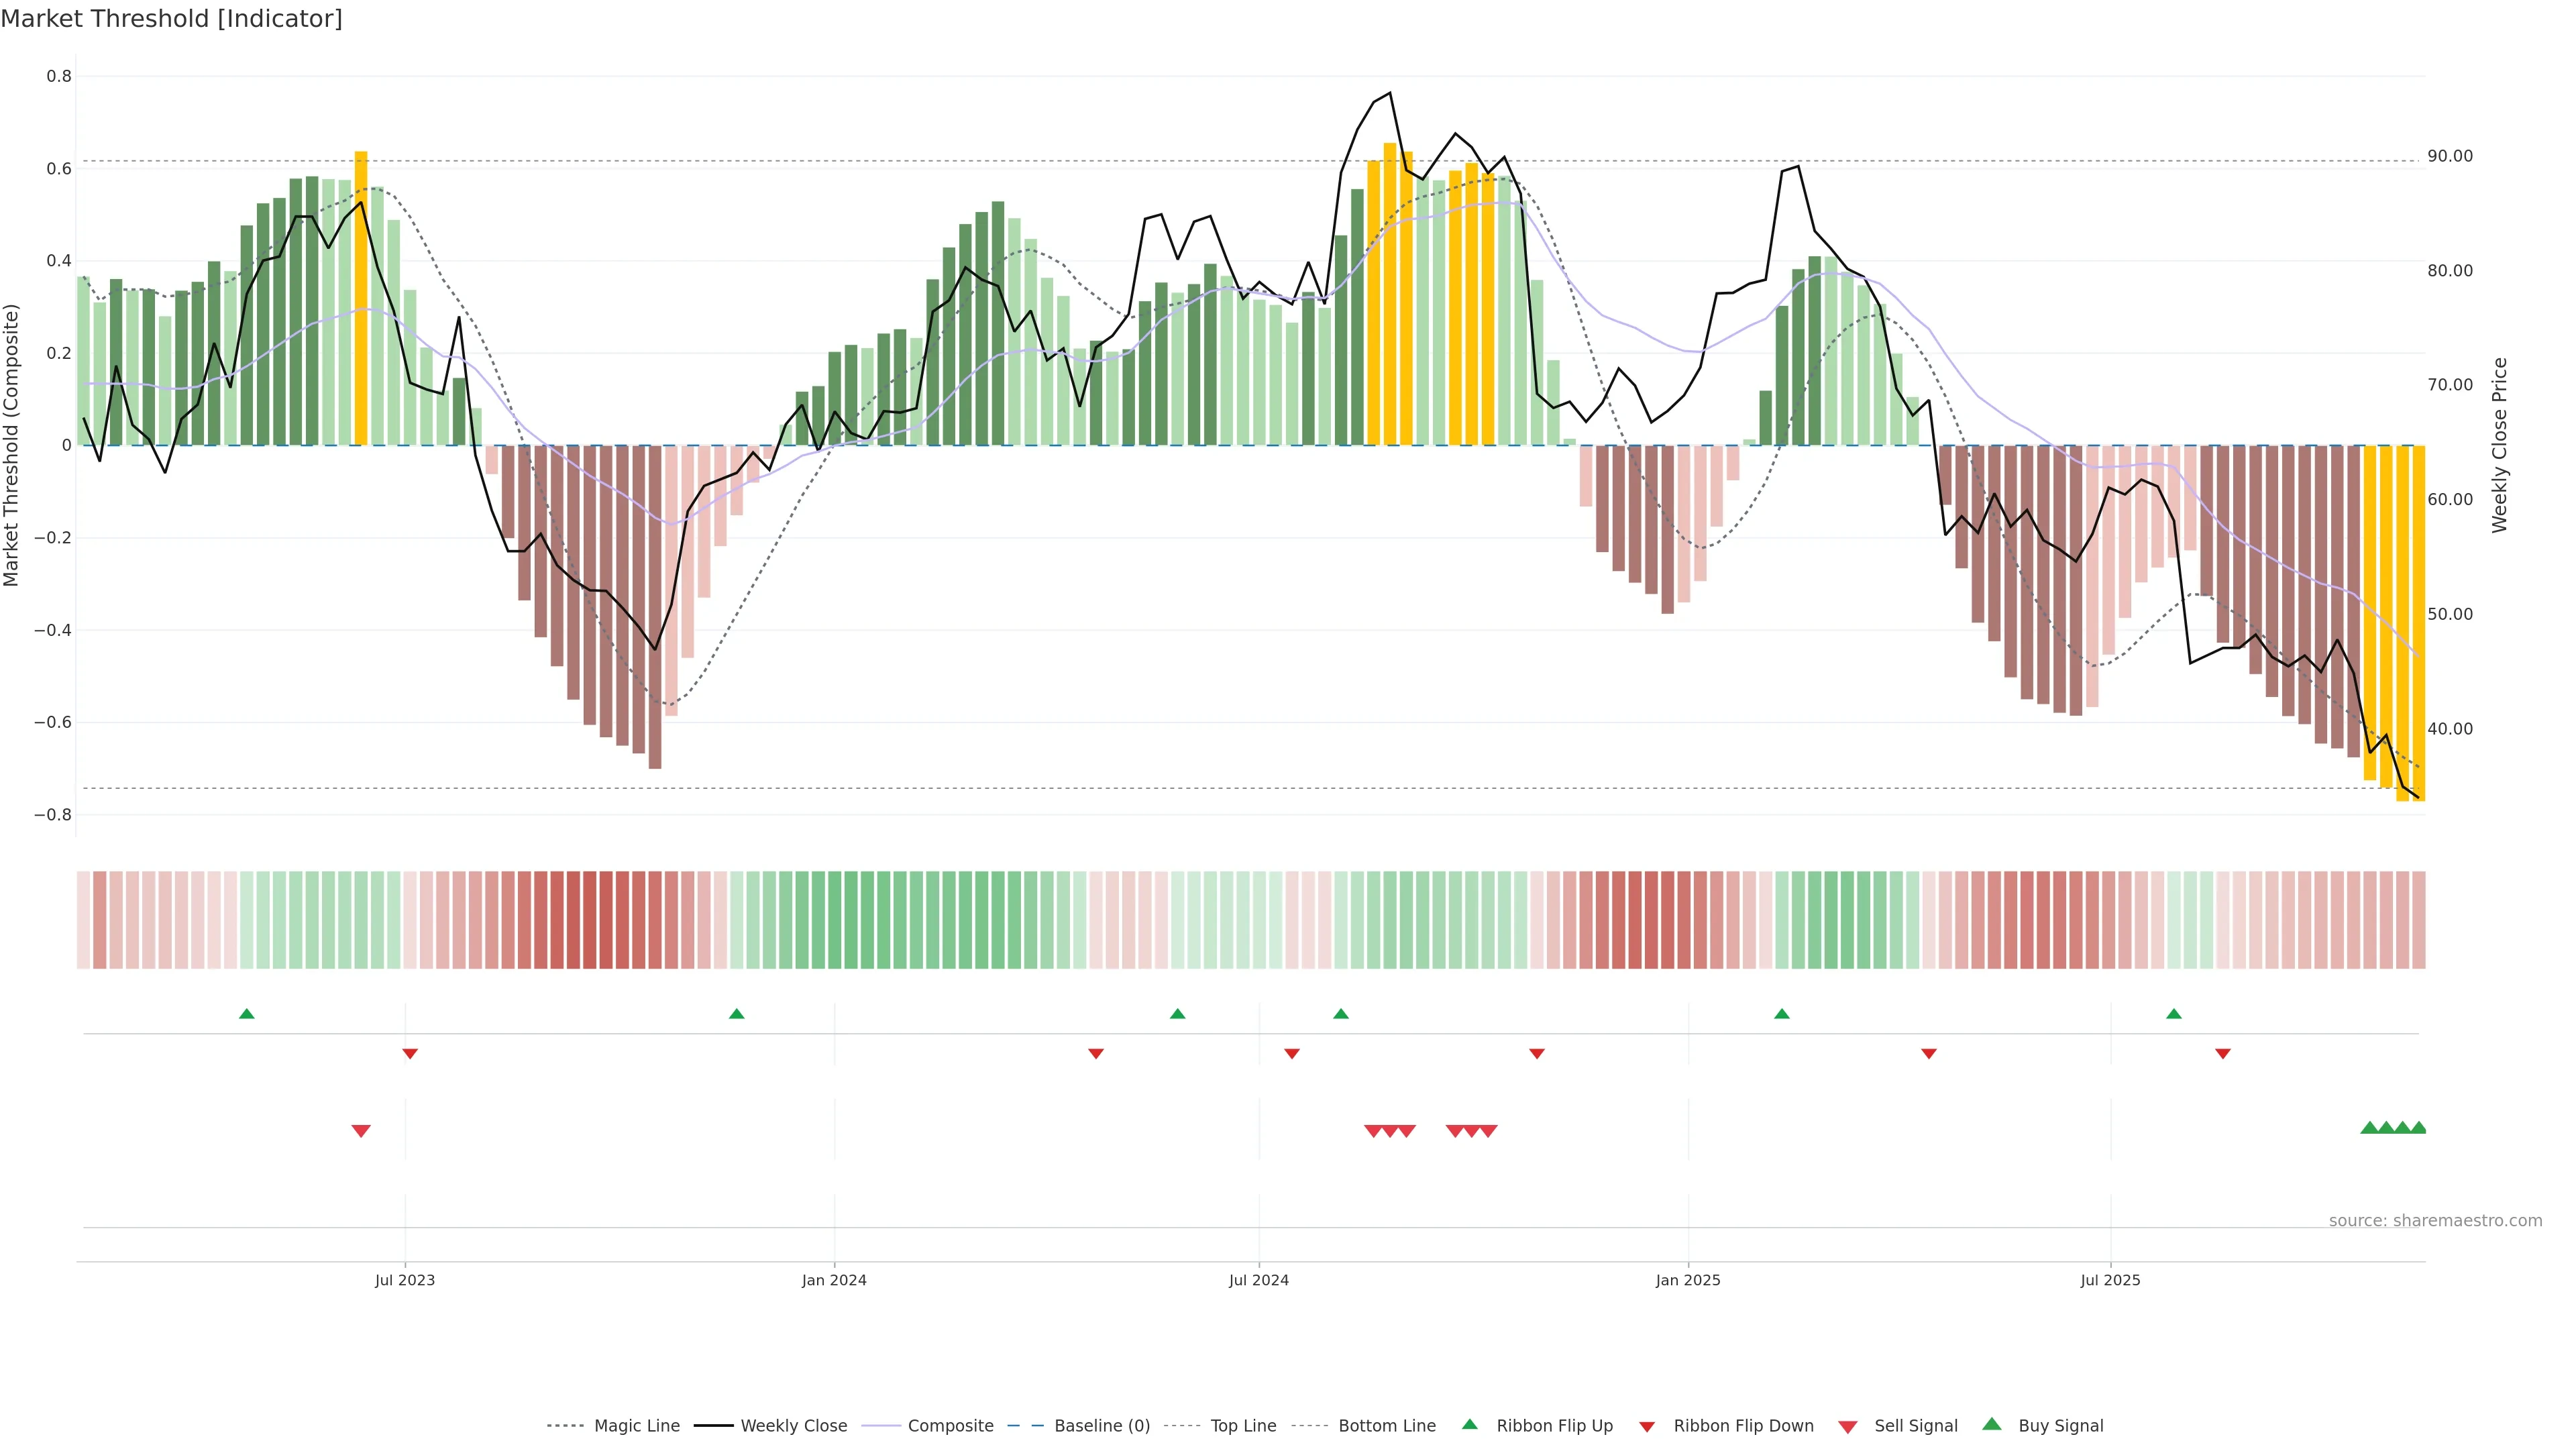Click the Jan 2024 x-axis label
Image resolution: width=2576 pixels, height=1449 pixels.
(x=834, y=1280)
